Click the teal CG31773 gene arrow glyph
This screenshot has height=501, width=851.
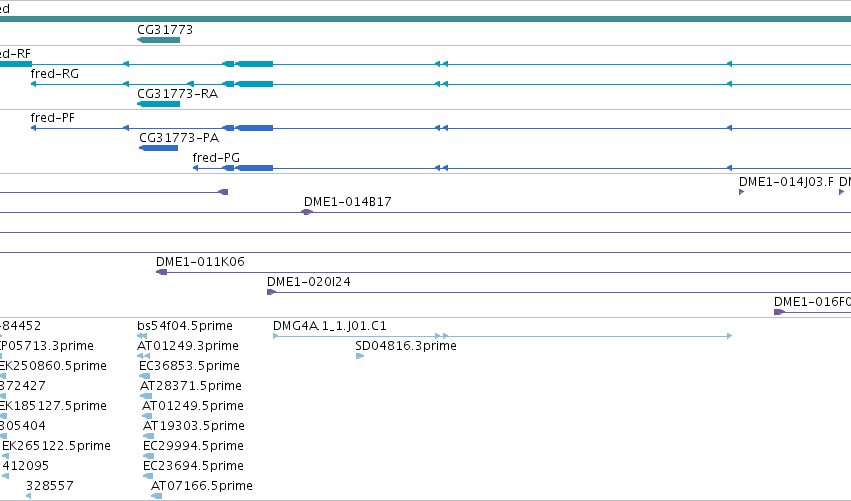pos(158,40)
